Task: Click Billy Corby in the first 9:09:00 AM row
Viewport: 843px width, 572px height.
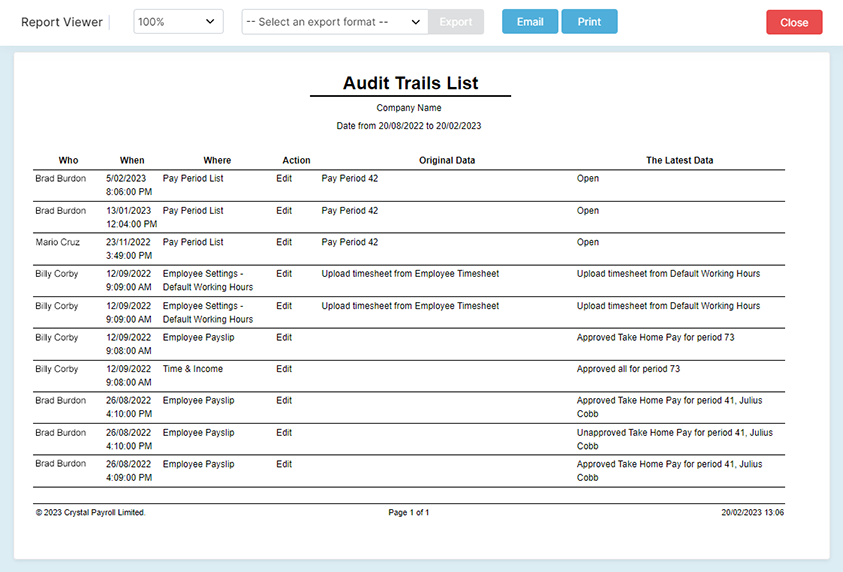Action: point(56,274)
